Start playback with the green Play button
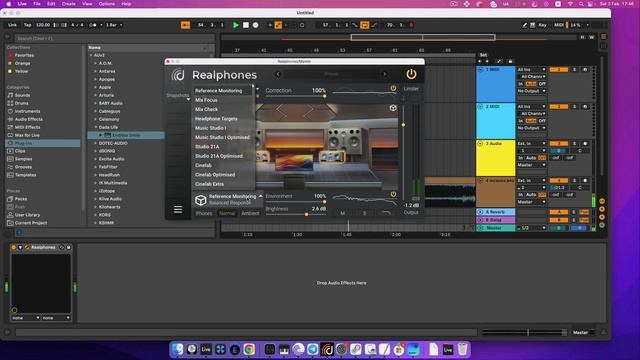The height and width of the screenshot is (360, 640). (236, 25)
